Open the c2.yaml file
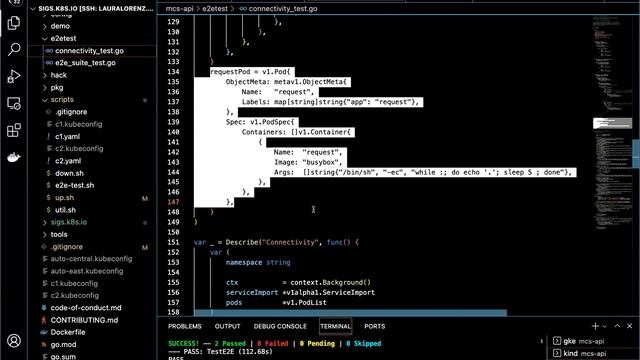The image size is (640, 360). tap(92, 161)
